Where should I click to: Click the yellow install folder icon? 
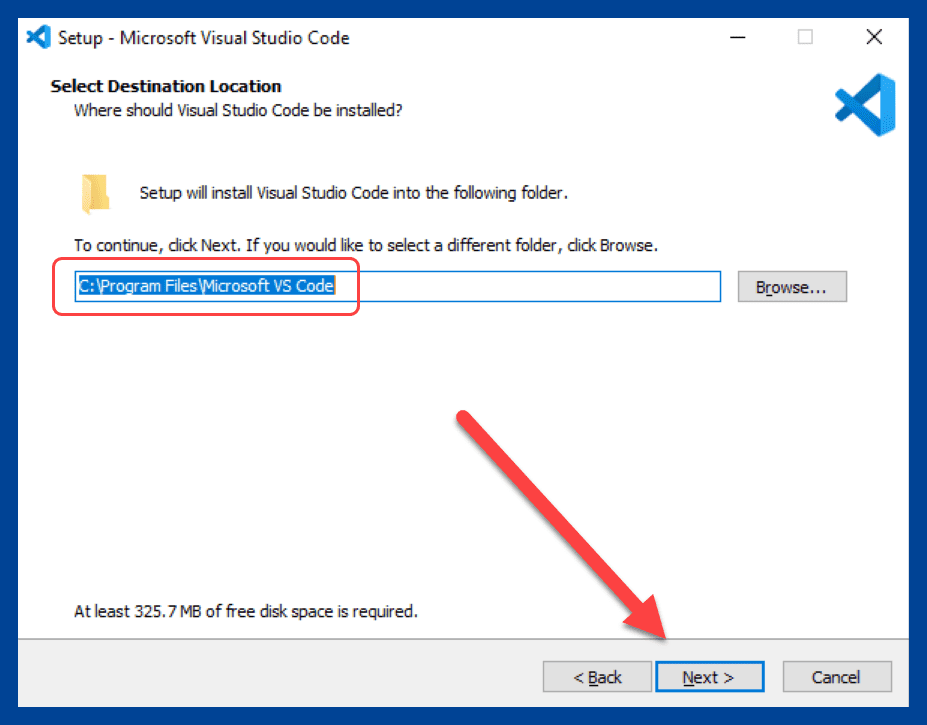95,192
